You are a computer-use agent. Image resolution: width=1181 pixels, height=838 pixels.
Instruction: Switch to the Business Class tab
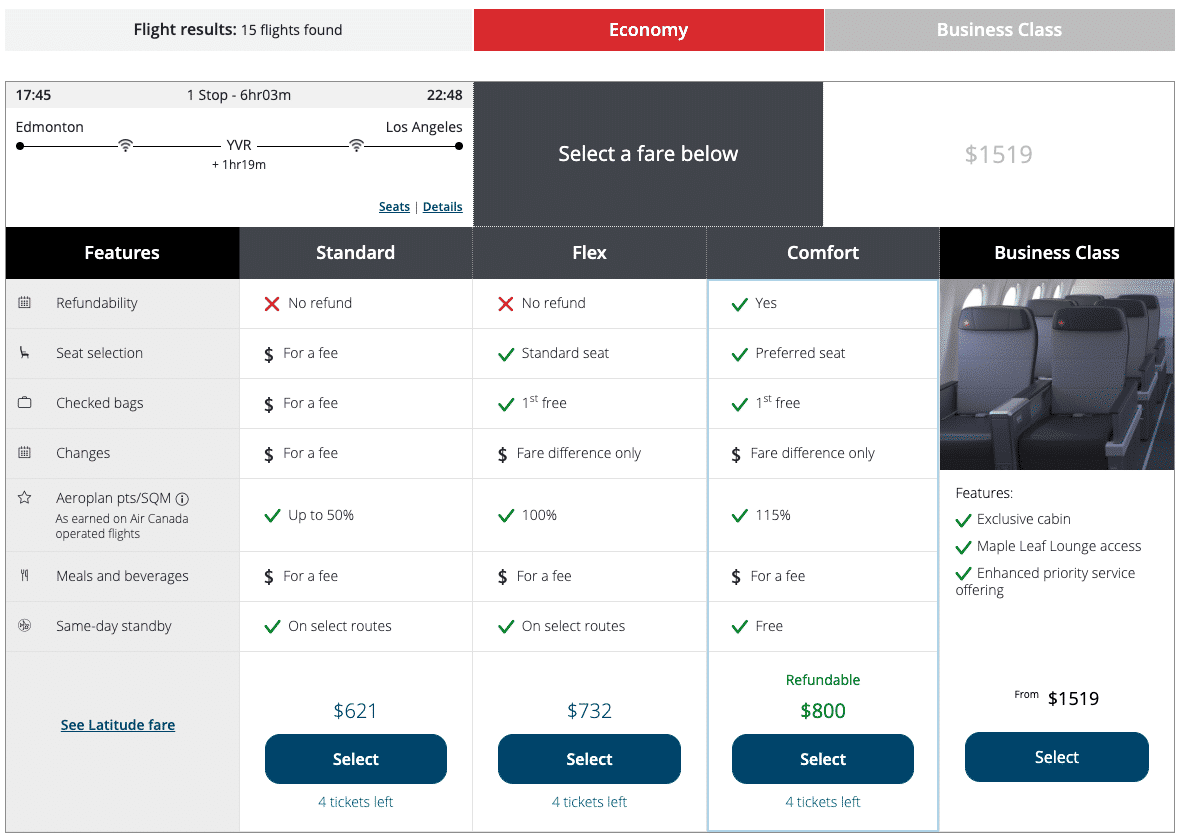pyautogui.click(x=999, y=30)
